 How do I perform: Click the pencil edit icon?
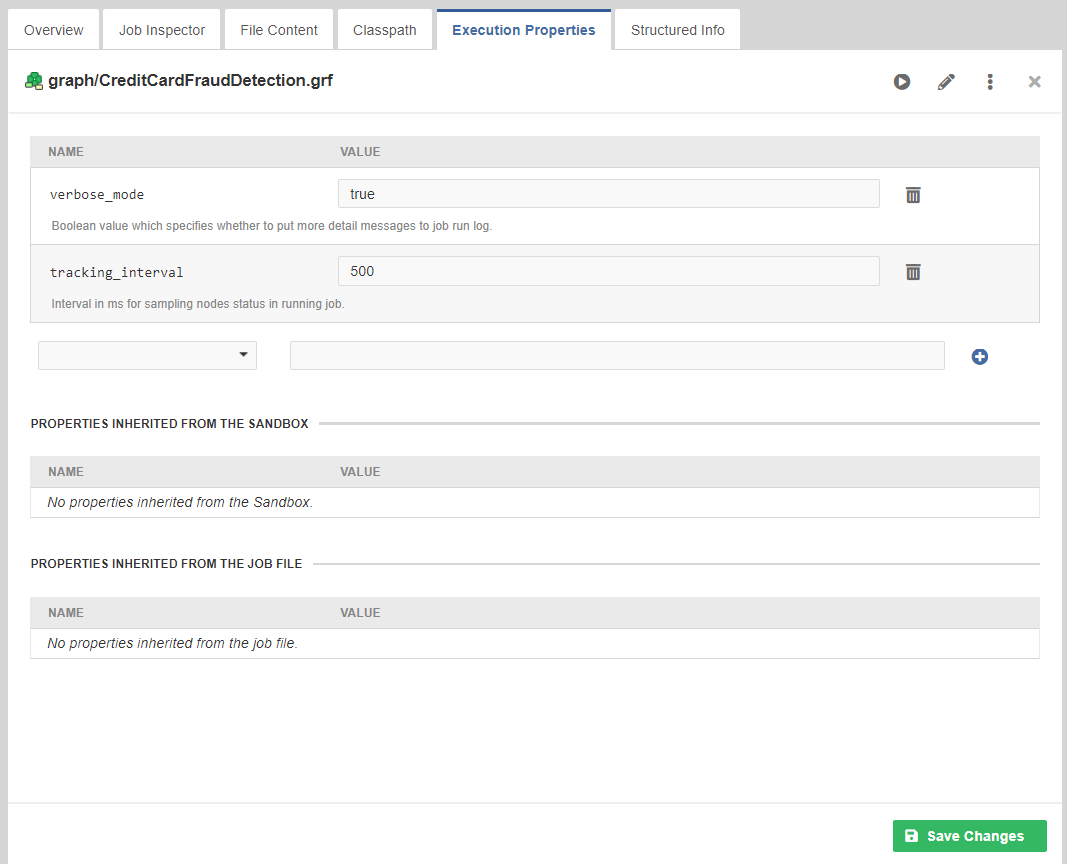(x=946, y=82)
